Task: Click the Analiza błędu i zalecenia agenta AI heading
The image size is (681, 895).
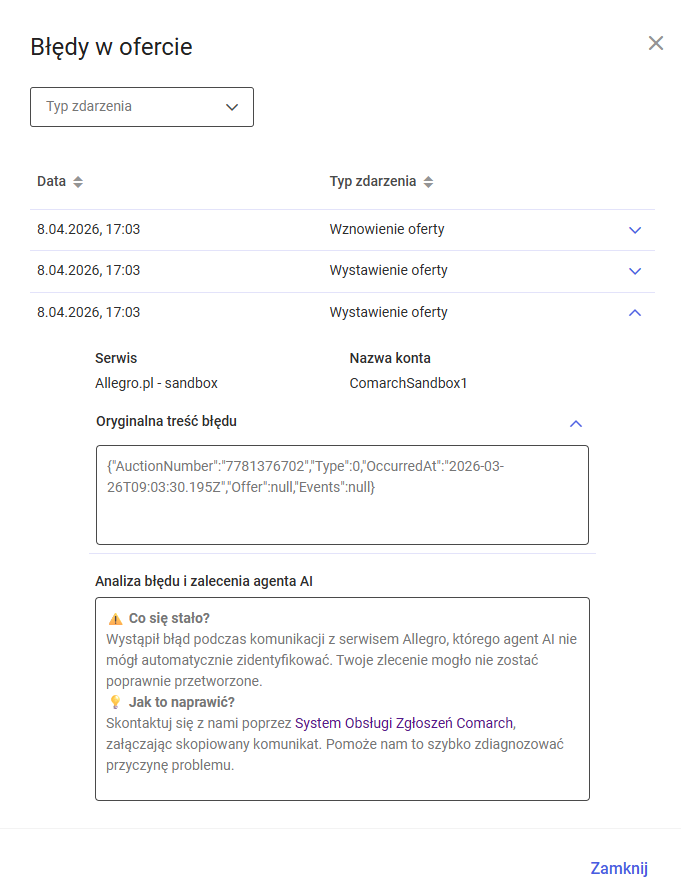Action: coord(205,581)
